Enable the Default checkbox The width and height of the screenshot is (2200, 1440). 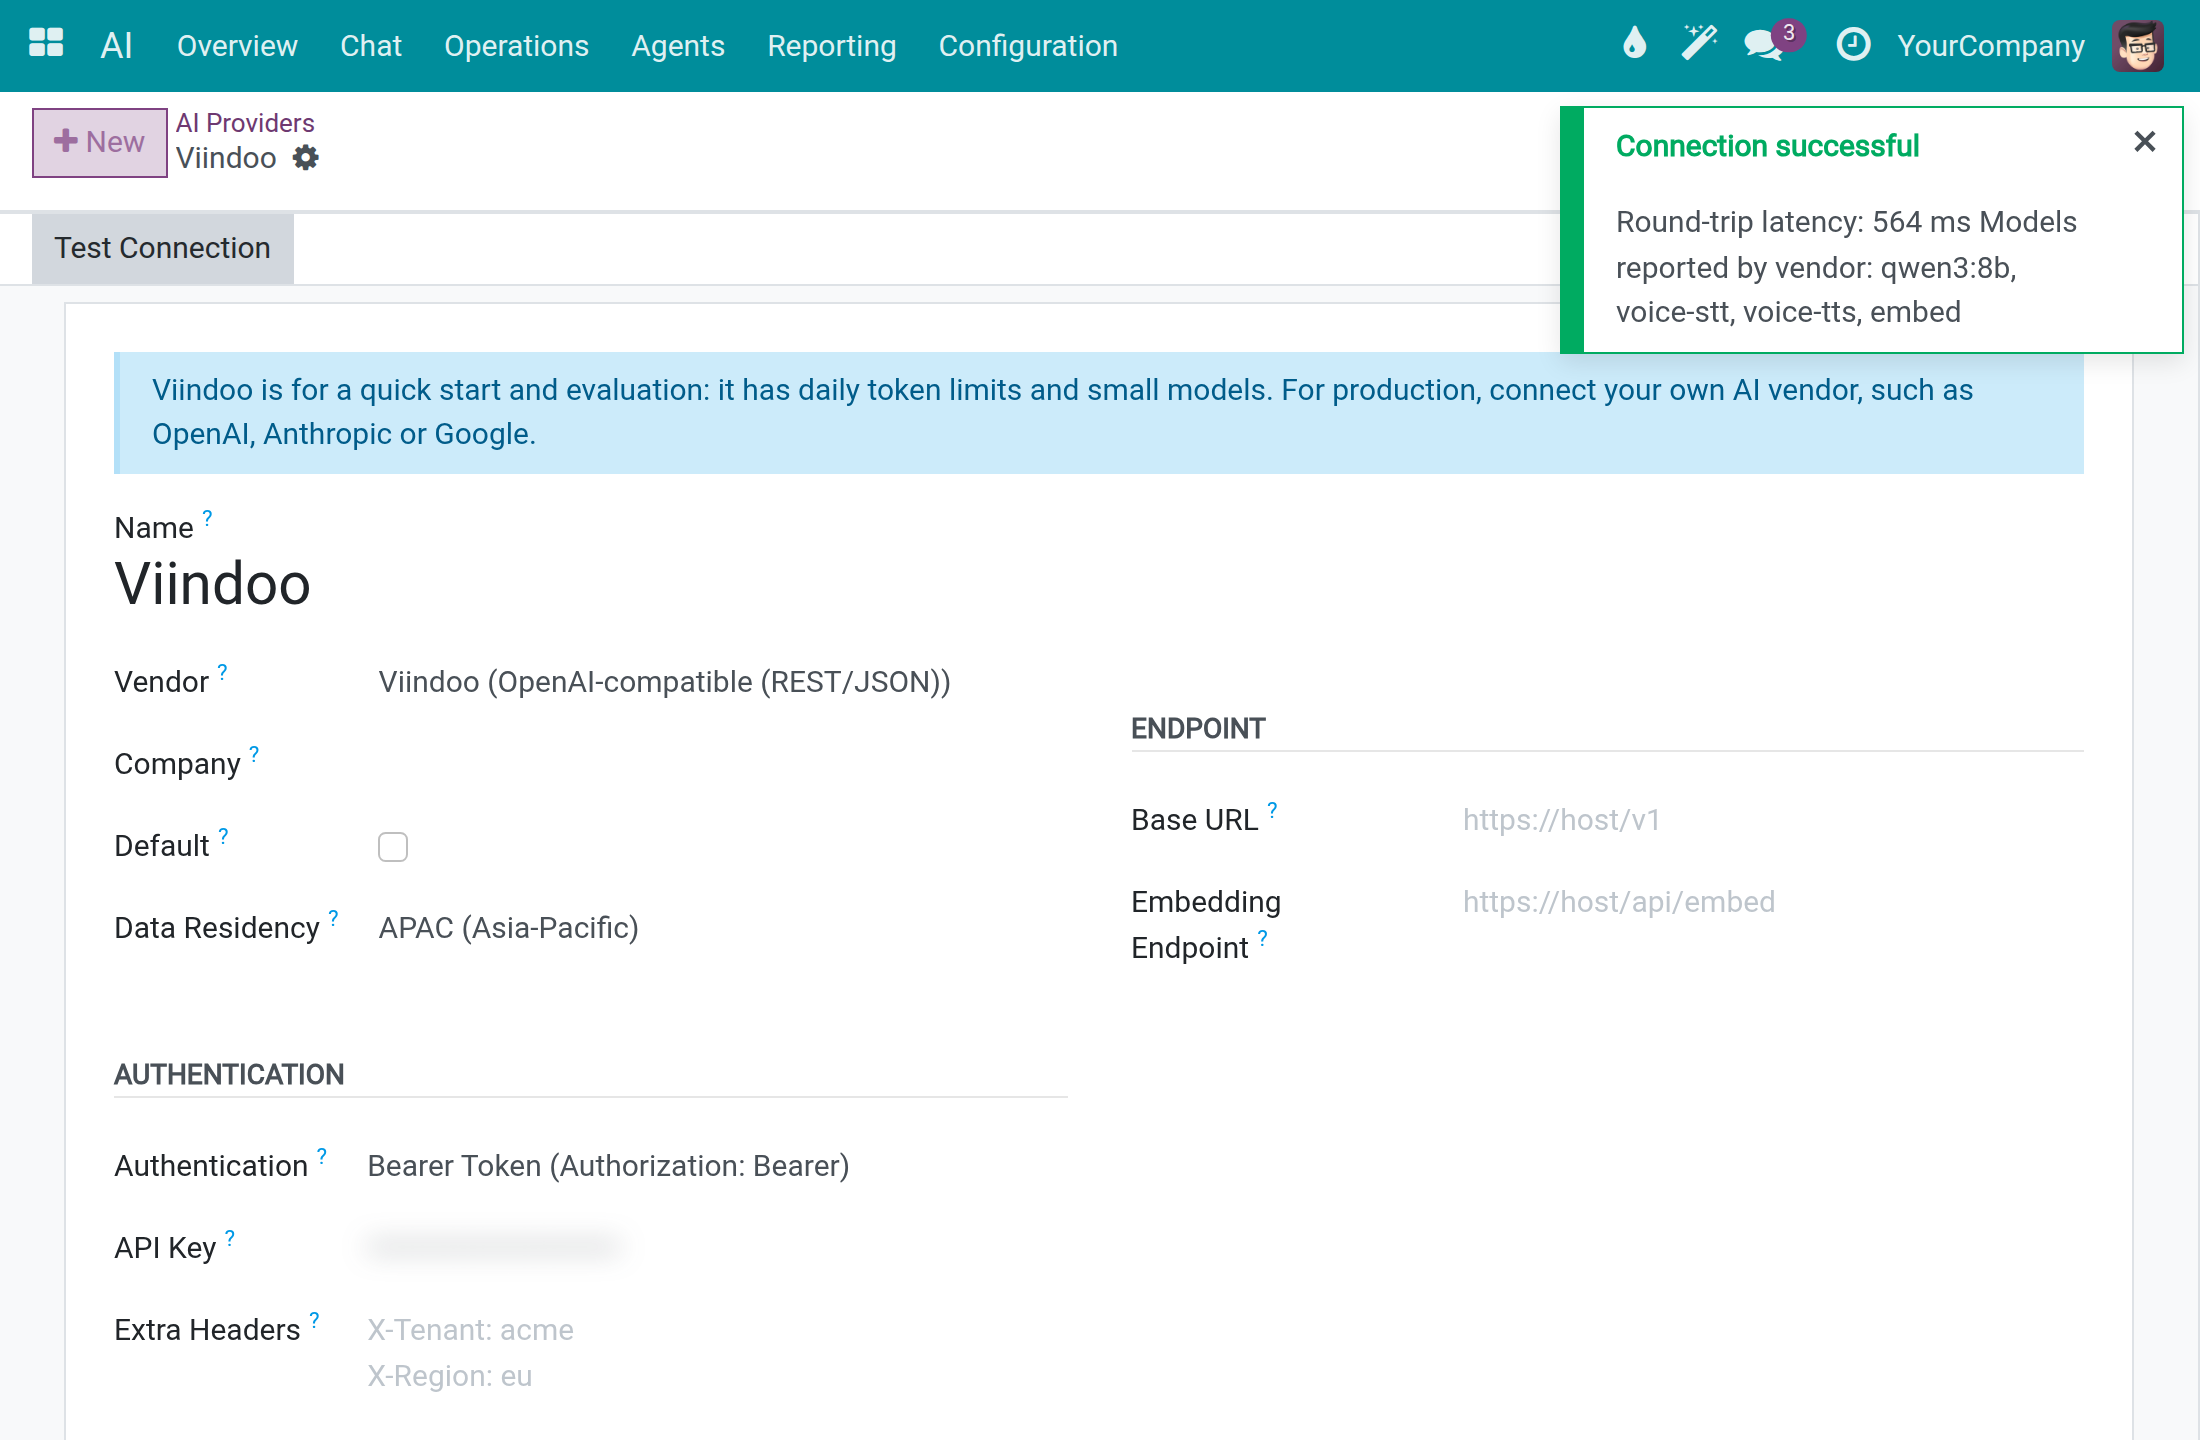tap(393, 847)
